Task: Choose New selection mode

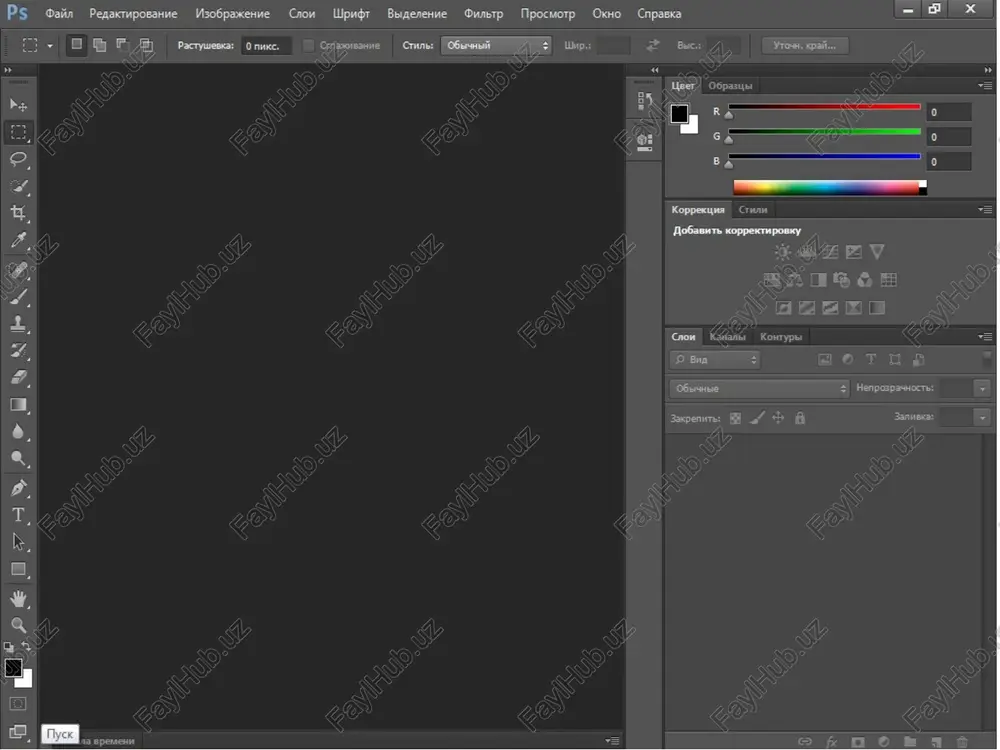Action: tap(76, 45)
